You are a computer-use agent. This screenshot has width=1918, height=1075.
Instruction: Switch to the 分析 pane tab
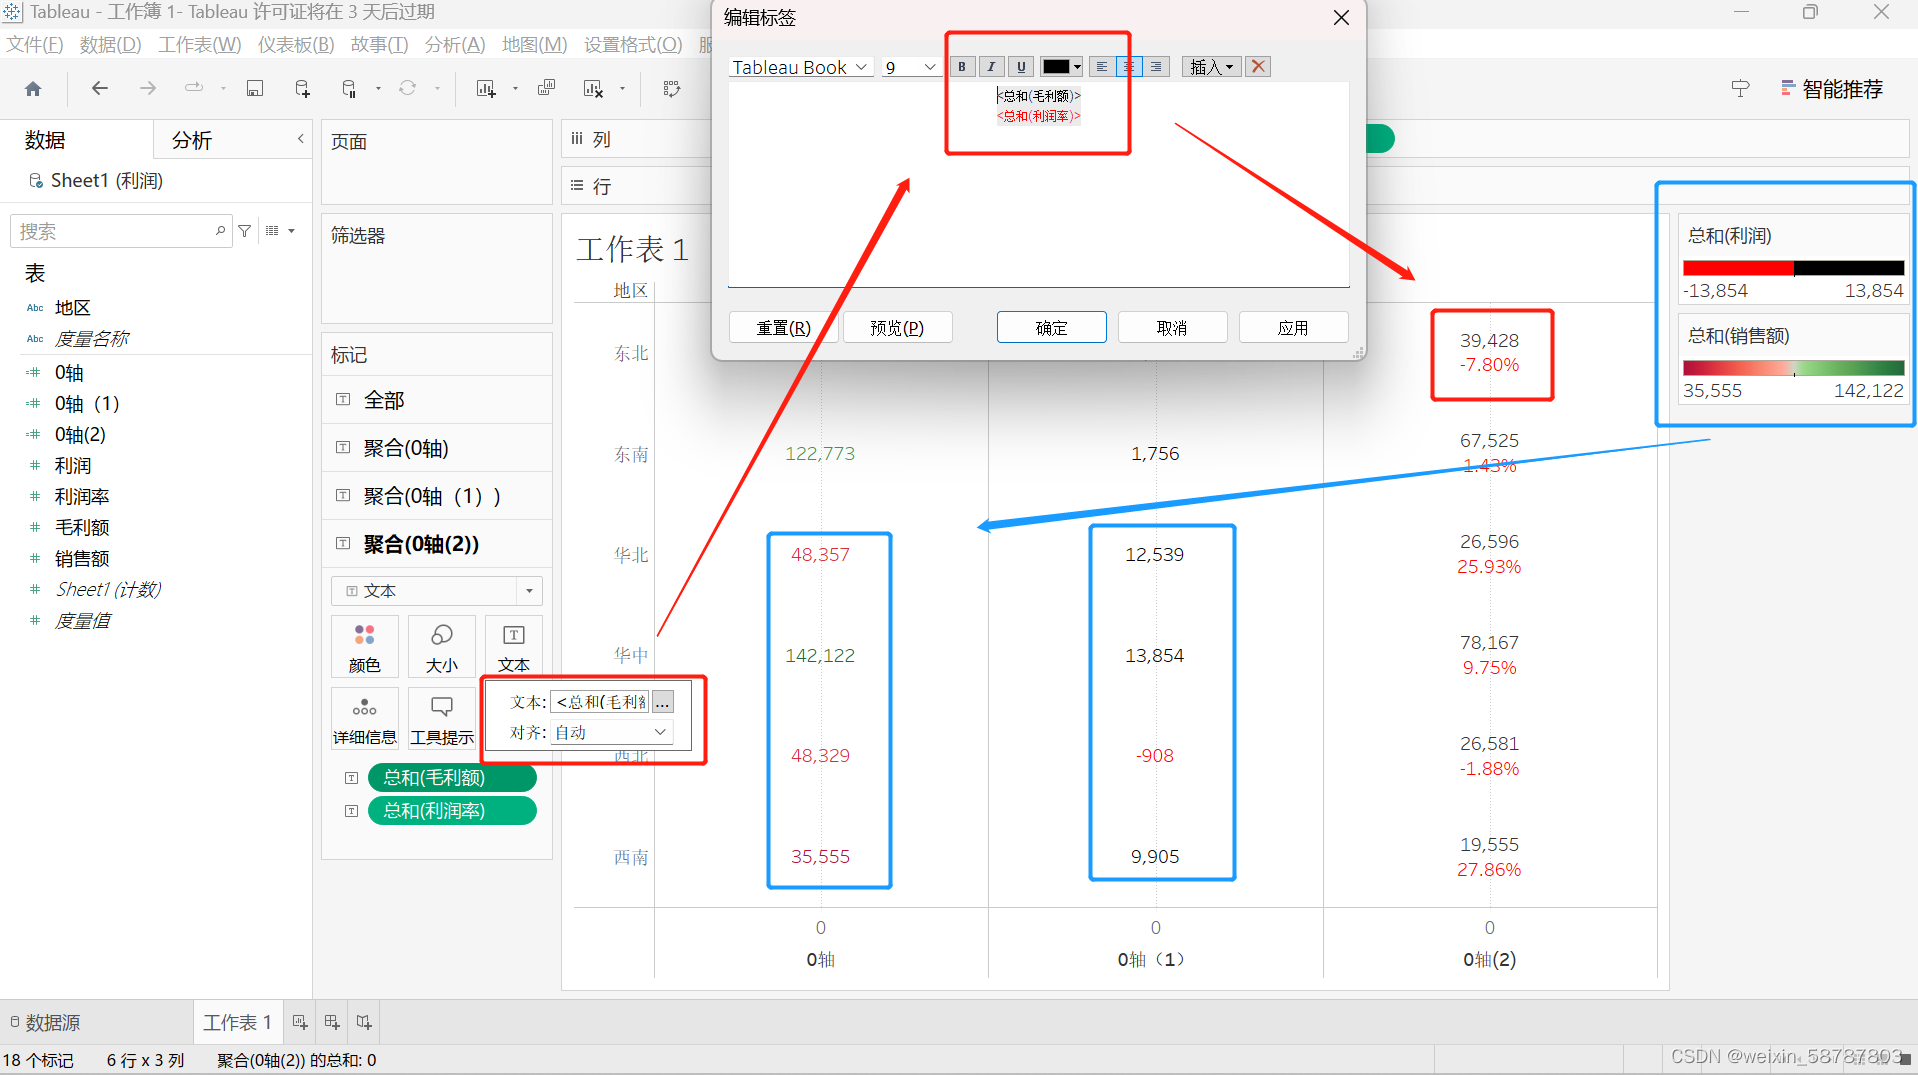[x=192, y=140]
